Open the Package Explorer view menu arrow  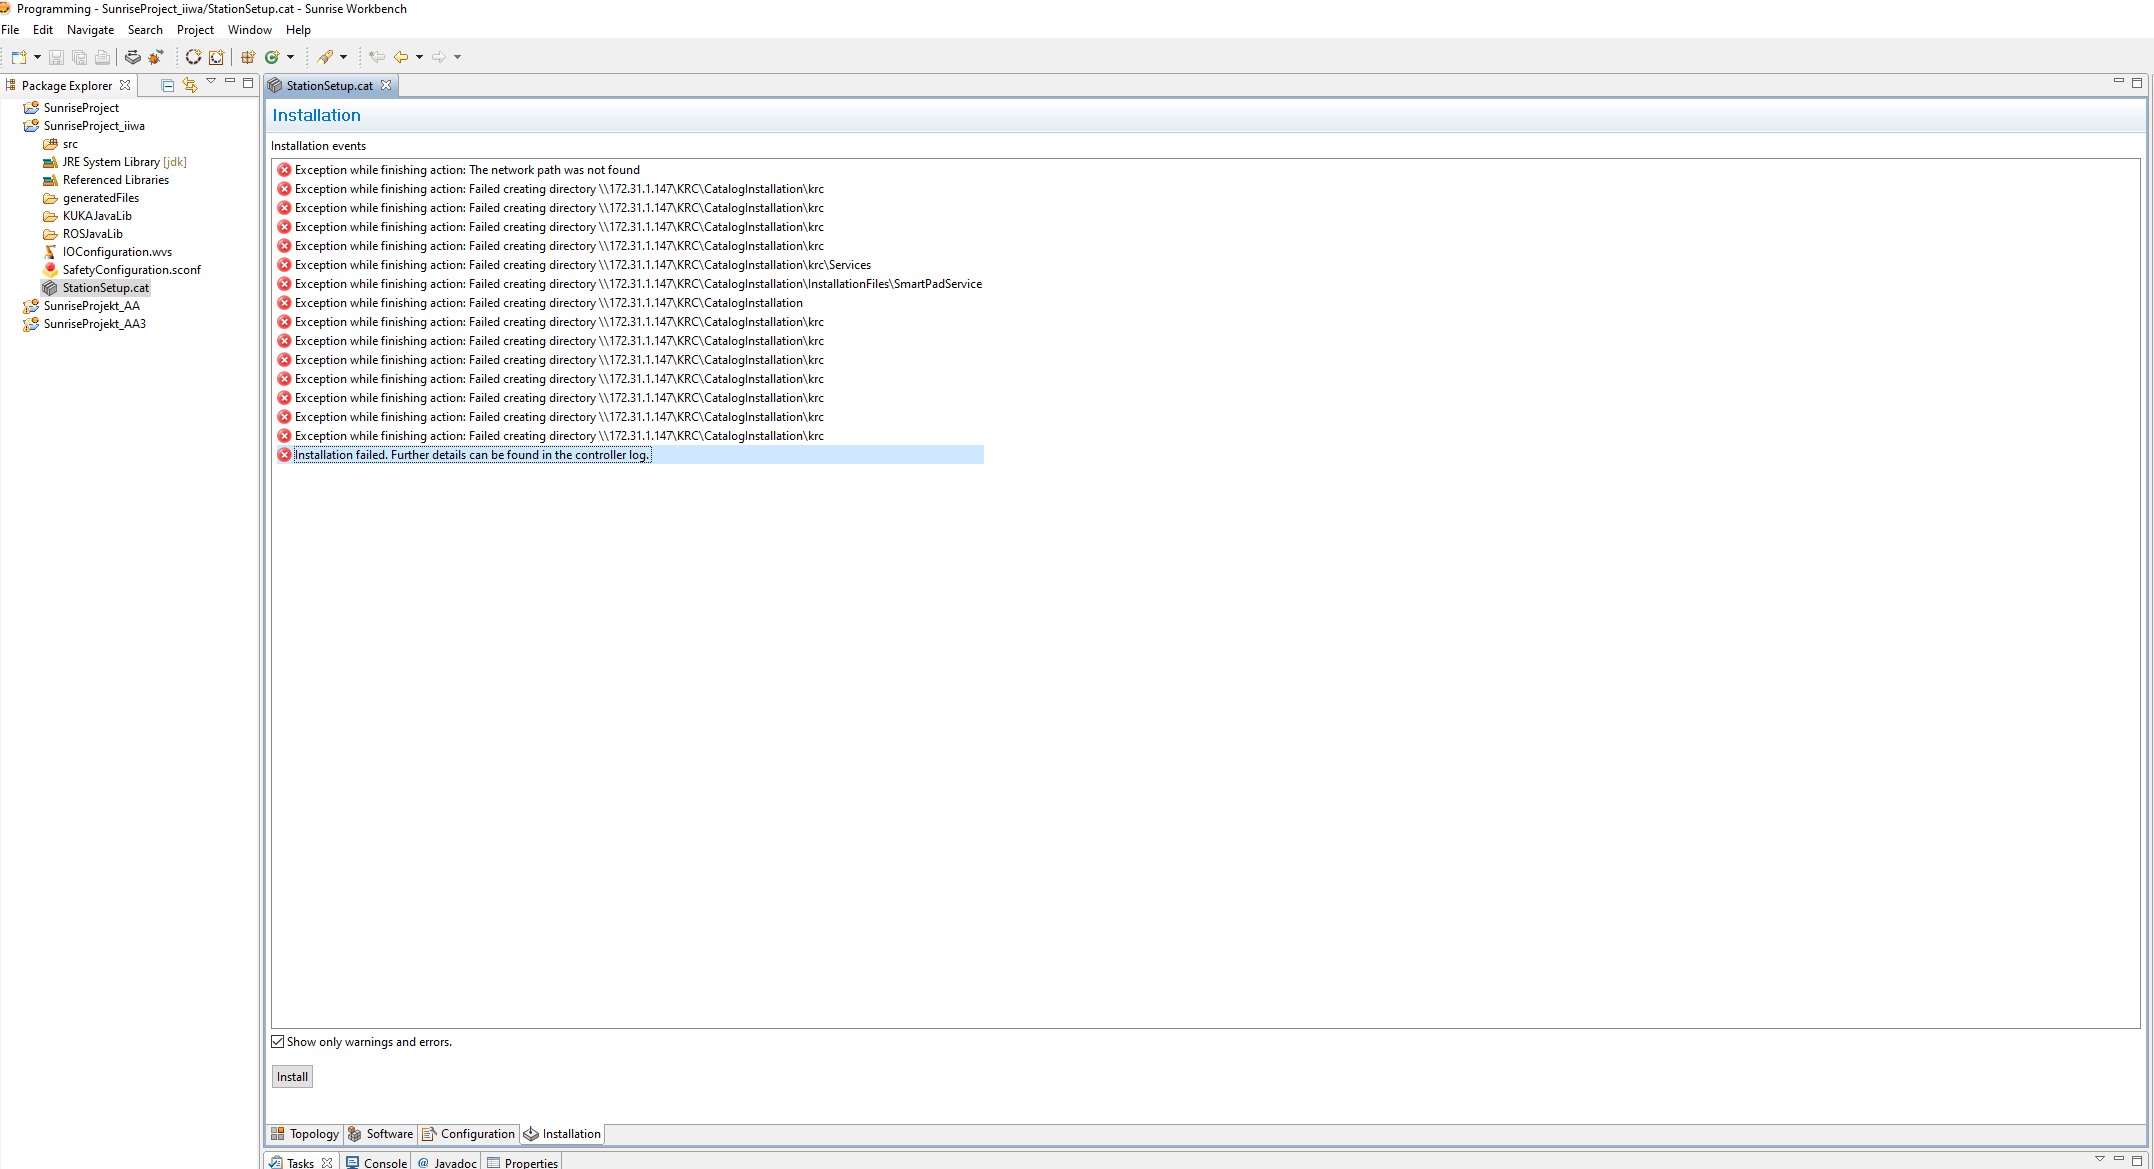tap(211, 84)
